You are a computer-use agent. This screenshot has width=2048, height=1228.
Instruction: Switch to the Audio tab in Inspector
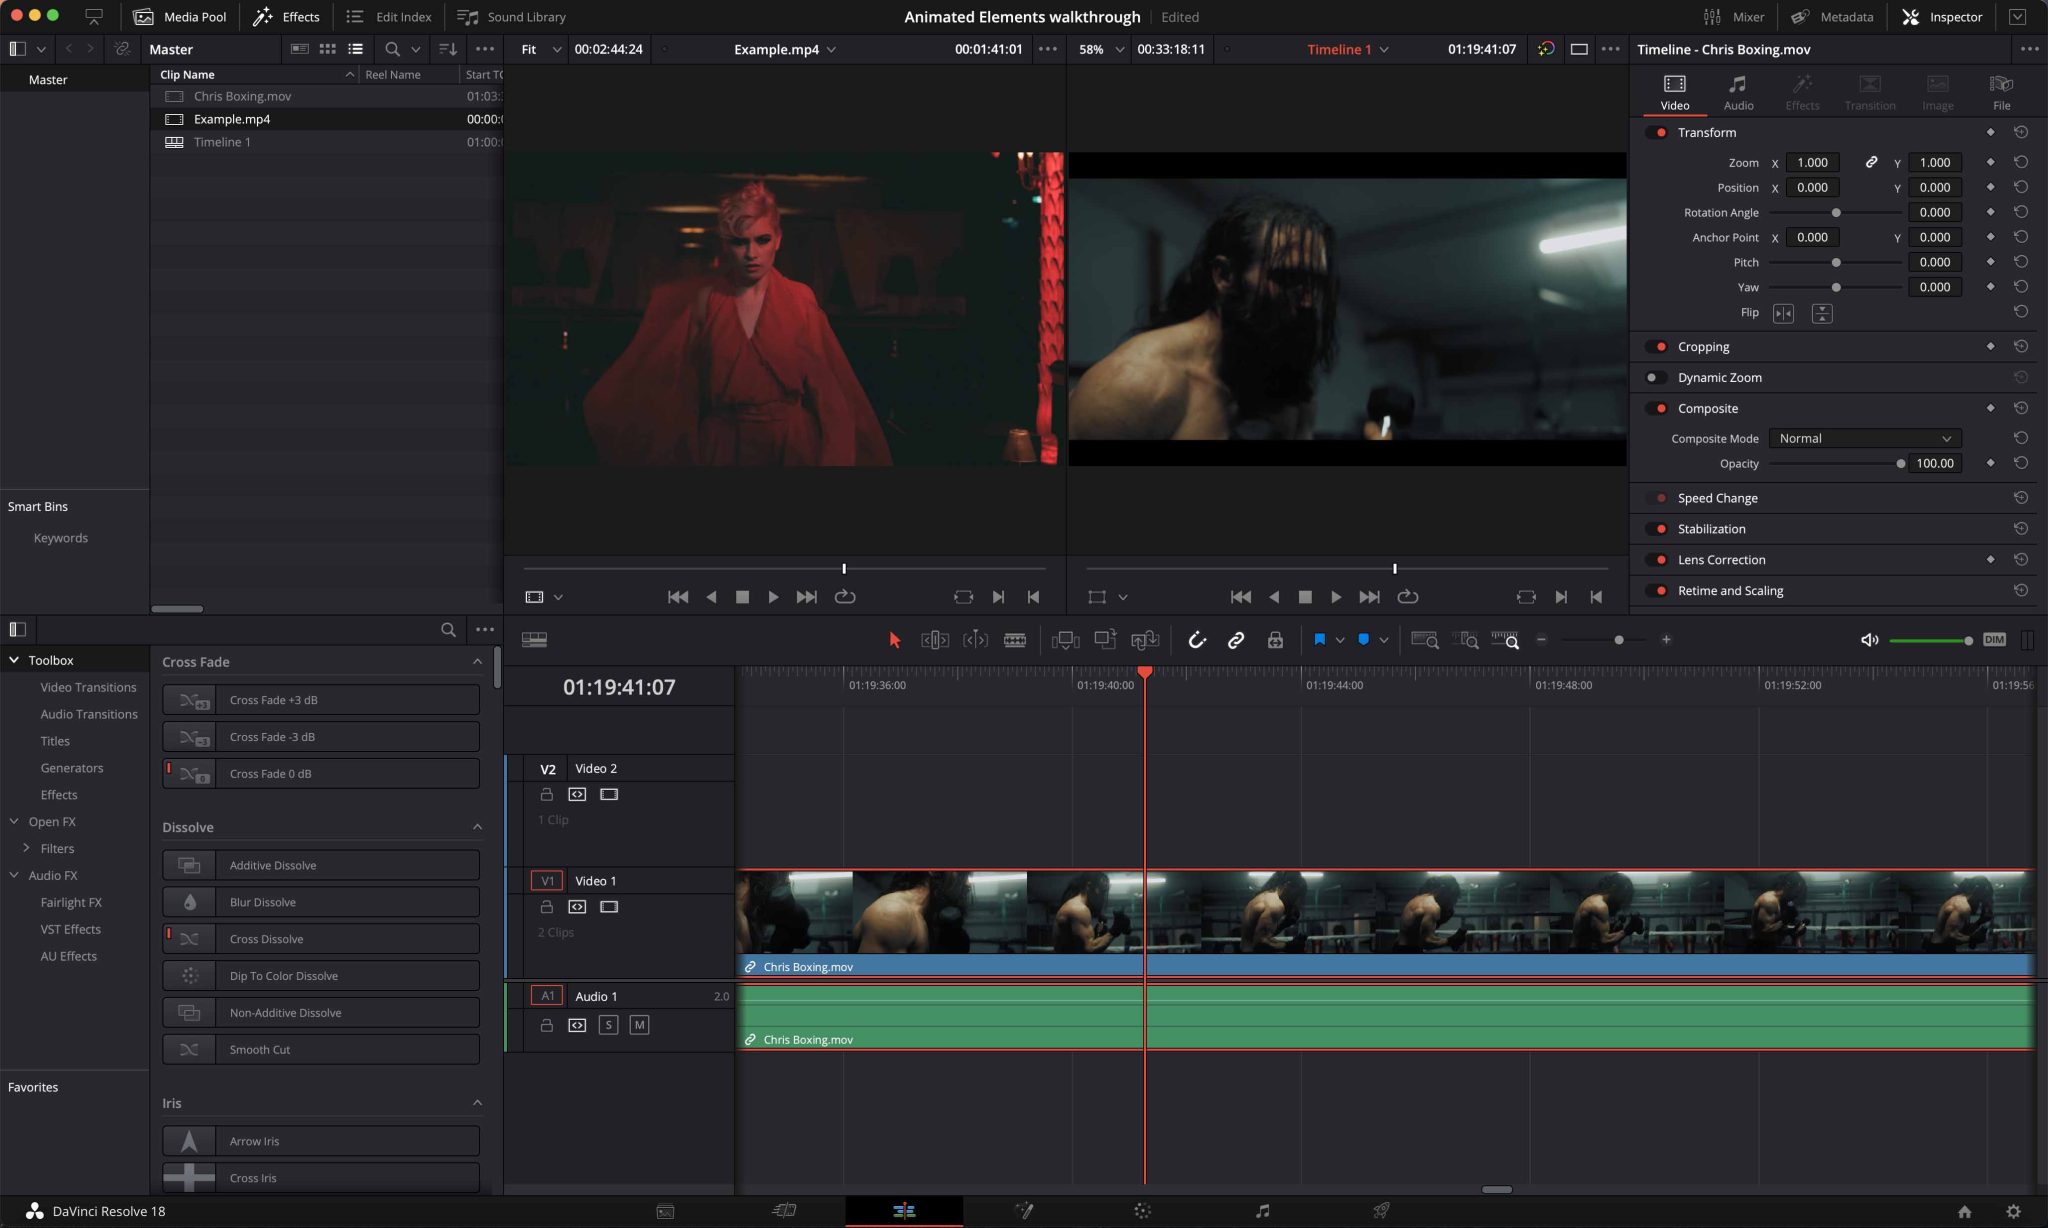click(x=1737, y=92)
